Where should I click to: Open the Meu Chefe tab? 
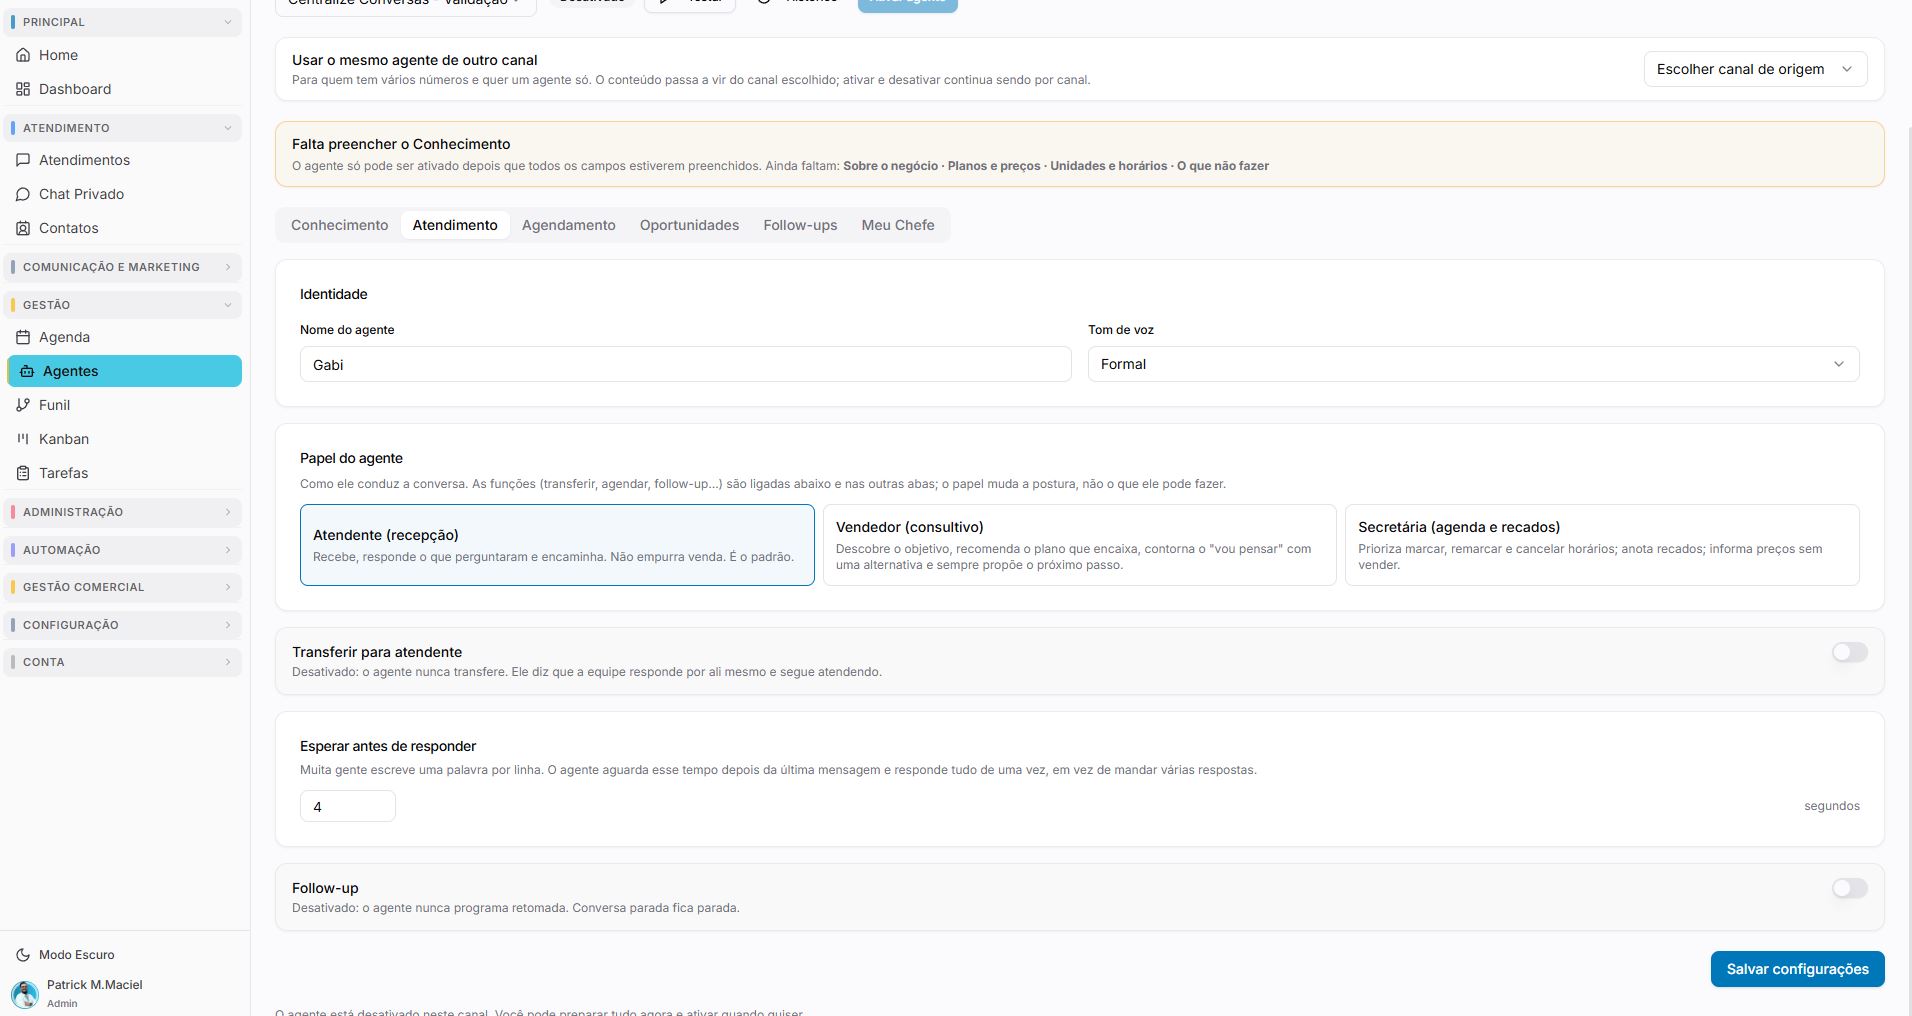898,225
